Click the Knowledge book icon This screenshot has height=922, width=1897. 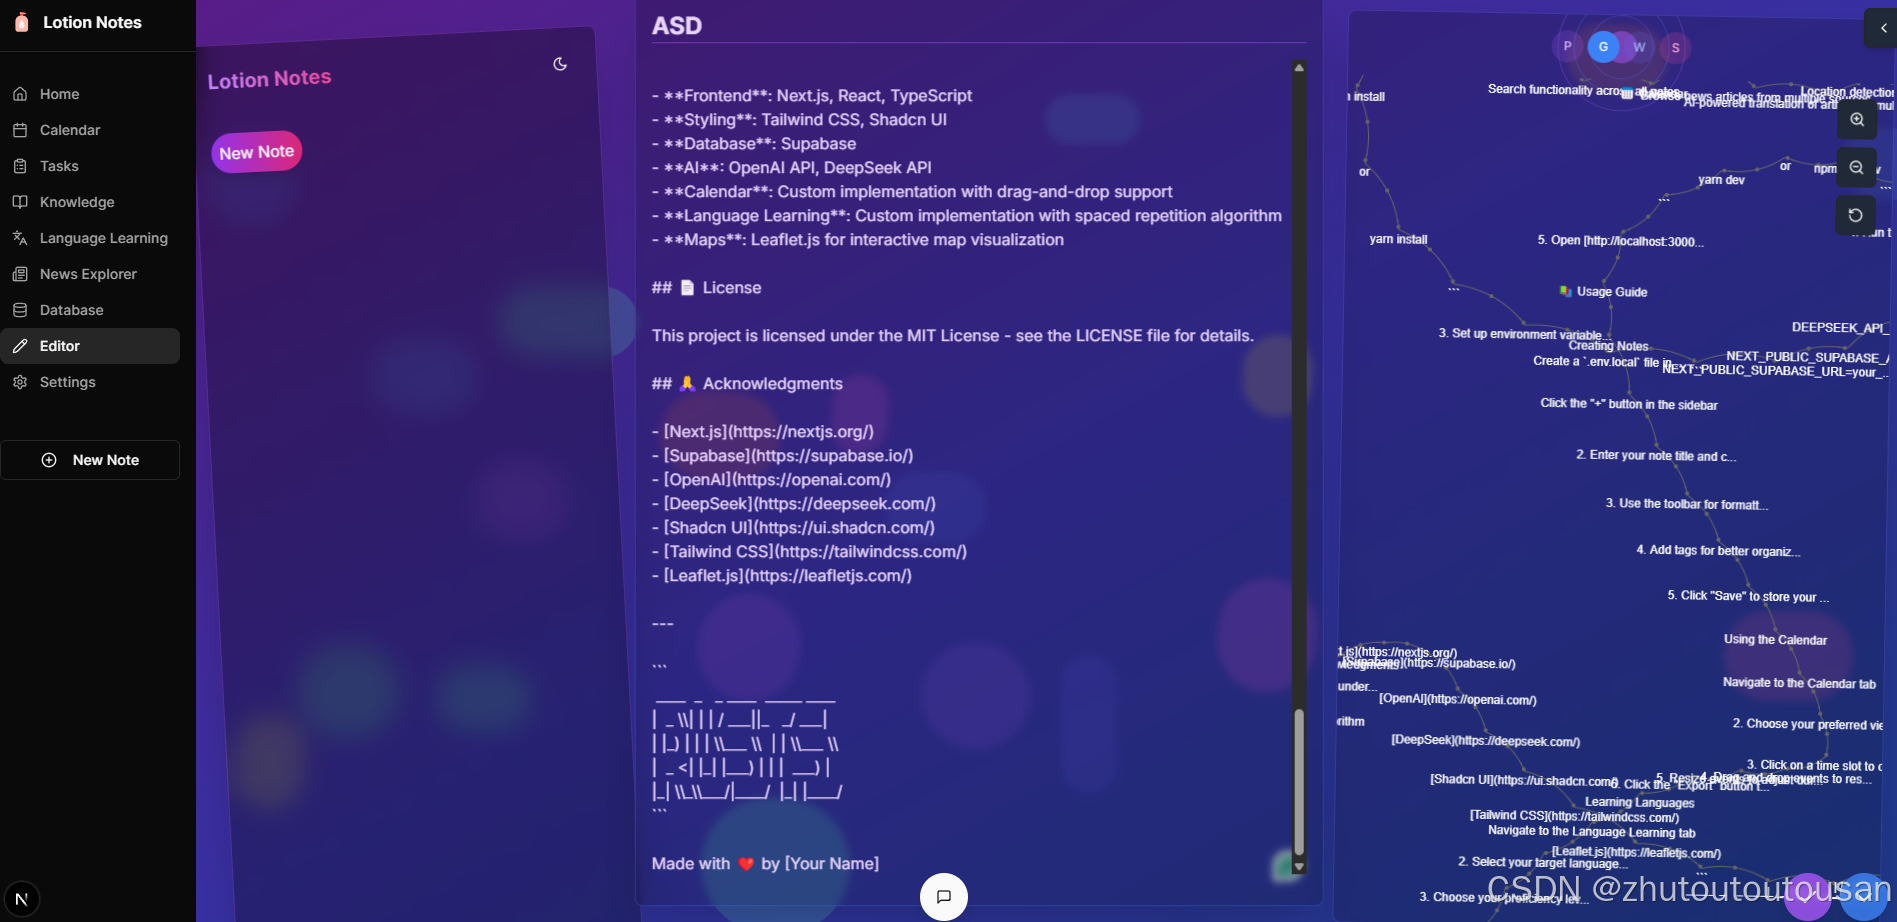(x=20, y=202)
